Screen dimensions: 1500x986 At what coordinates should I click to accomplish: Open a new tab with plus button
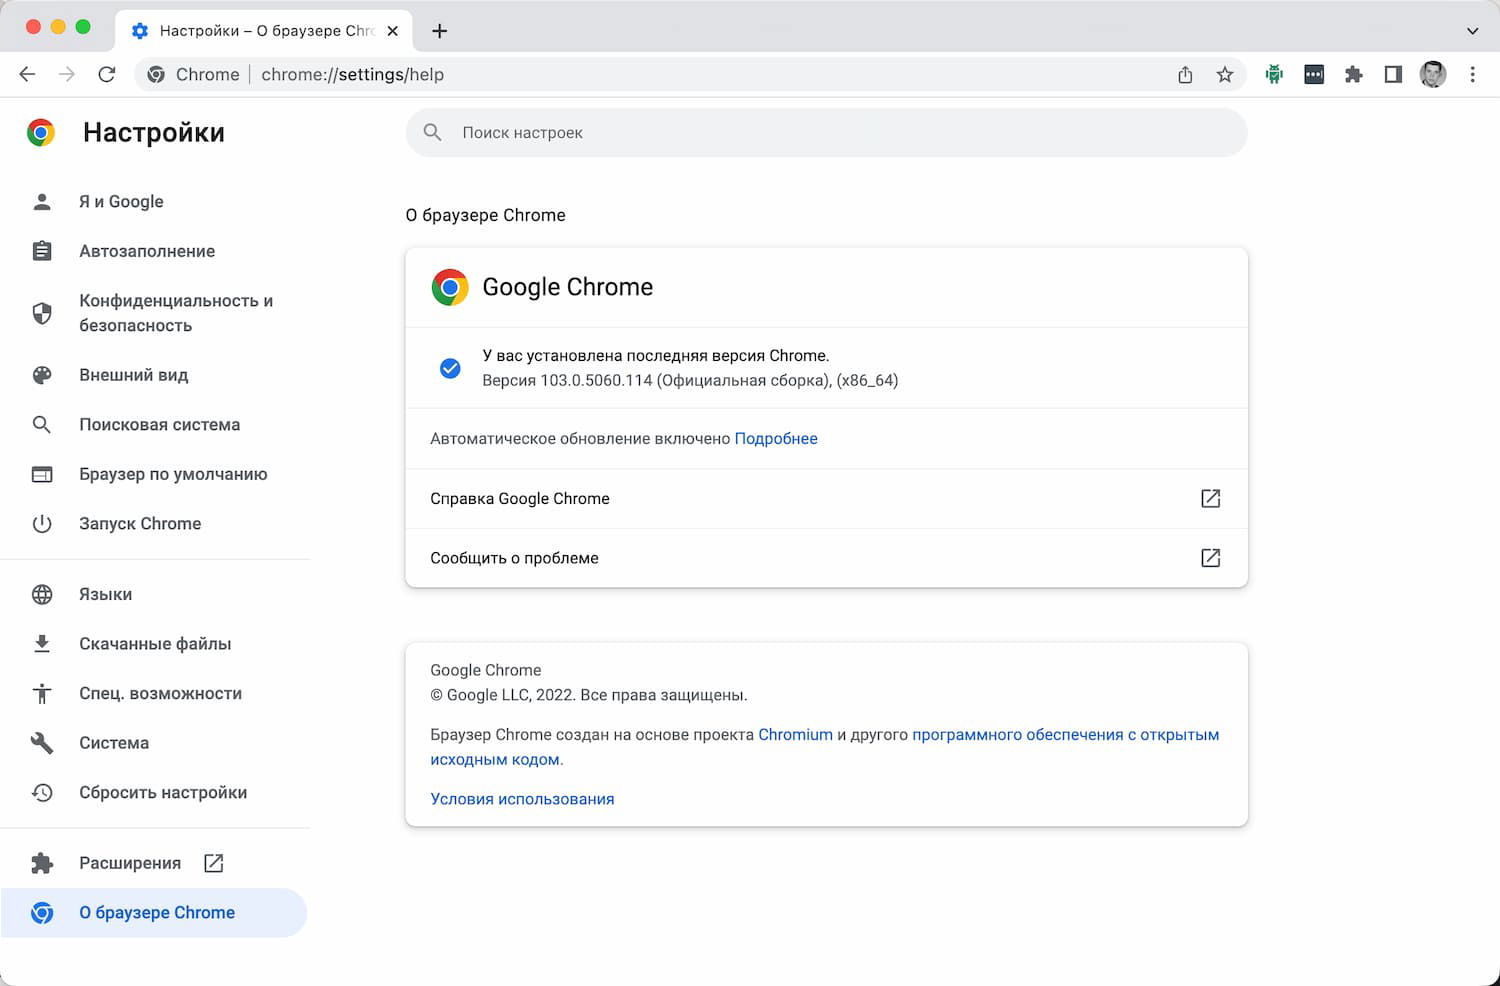click(x=439, y=30)
